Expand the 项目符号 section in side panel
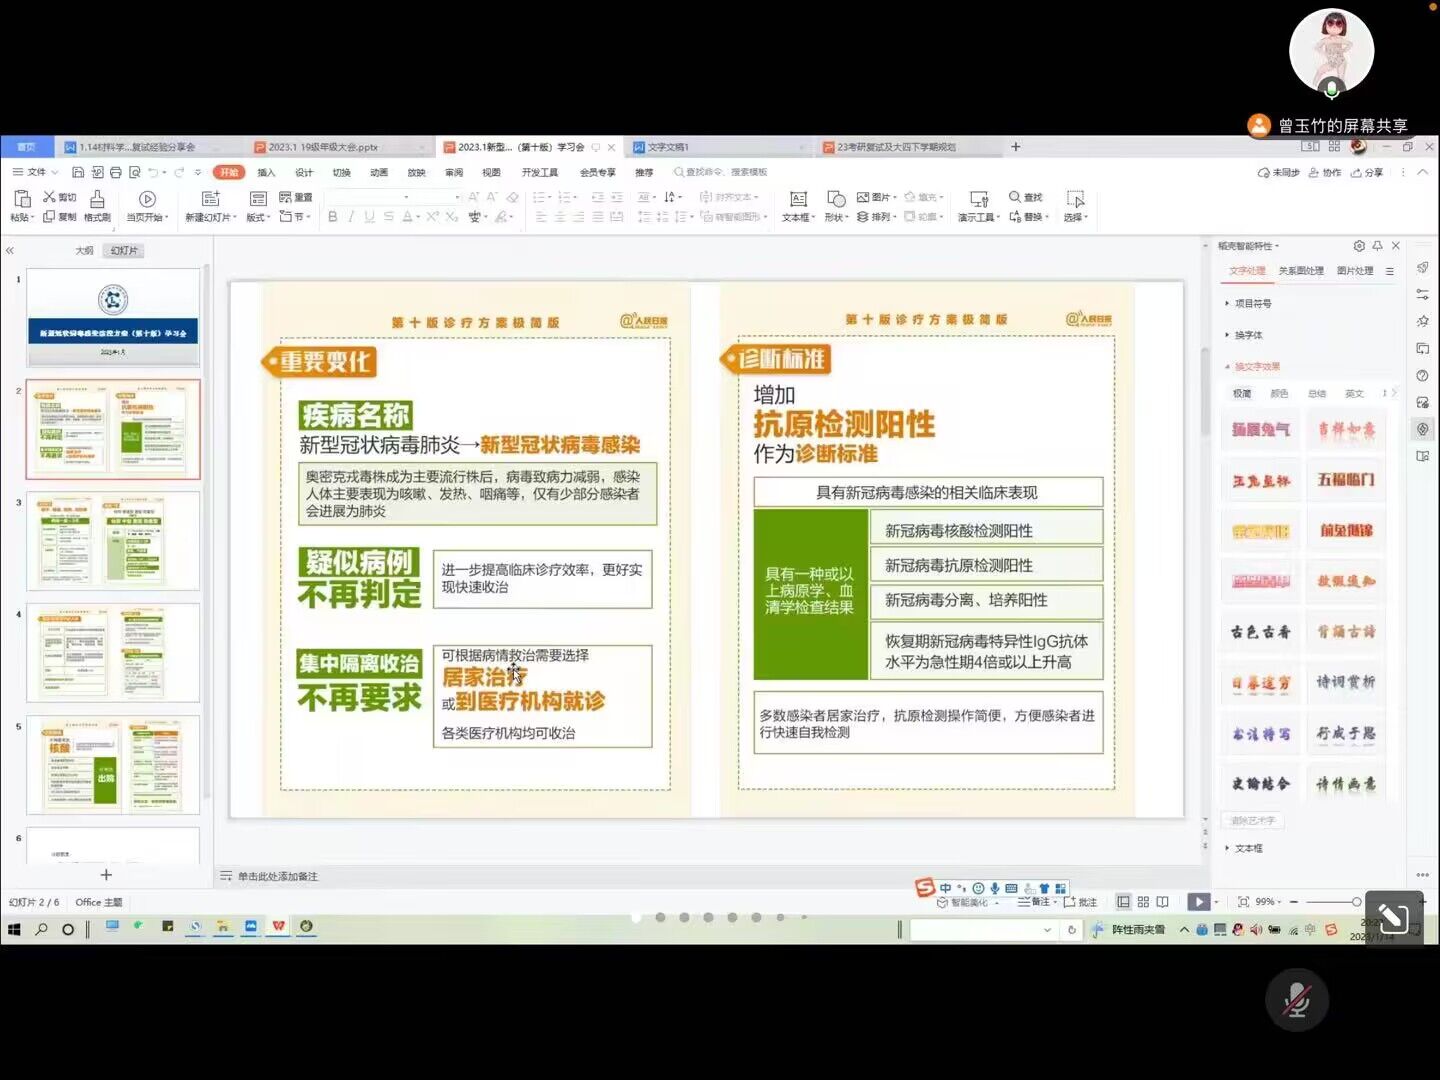Screen dimensions: 1440x1080 (1252, 303)
